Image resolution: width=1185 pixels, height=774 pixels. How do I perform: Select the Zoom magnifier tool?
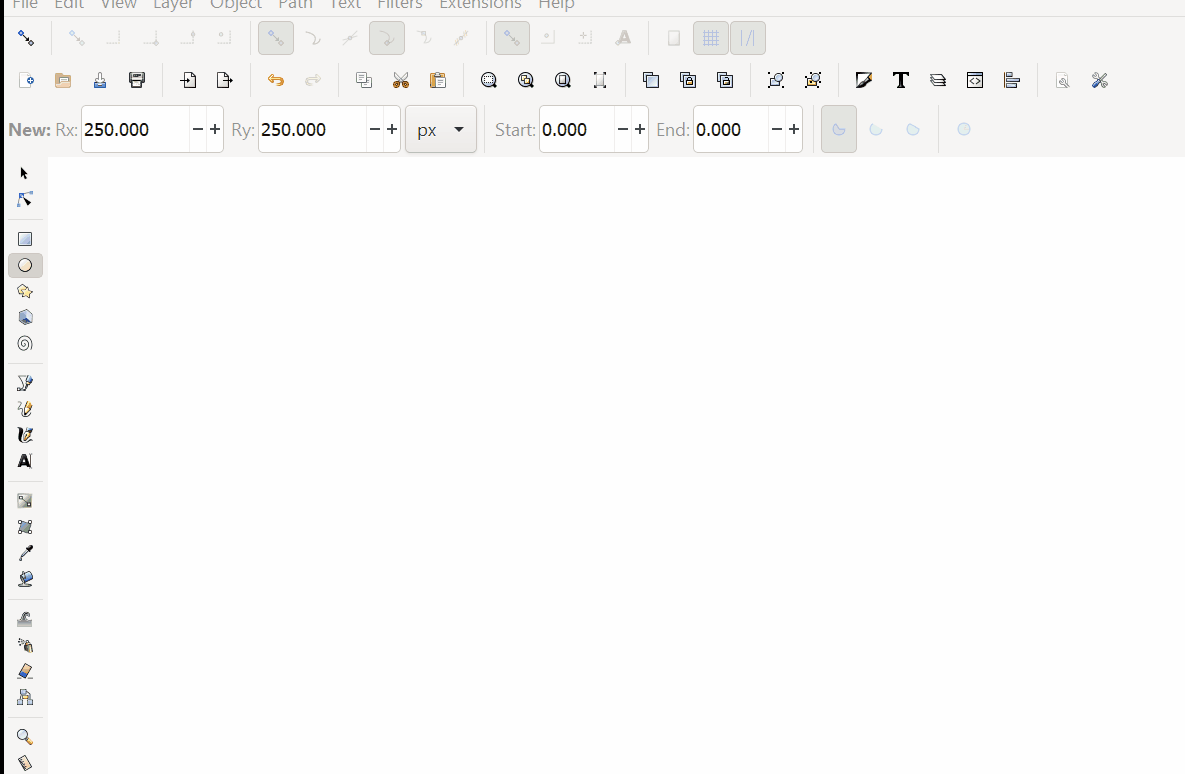point(25,737)
